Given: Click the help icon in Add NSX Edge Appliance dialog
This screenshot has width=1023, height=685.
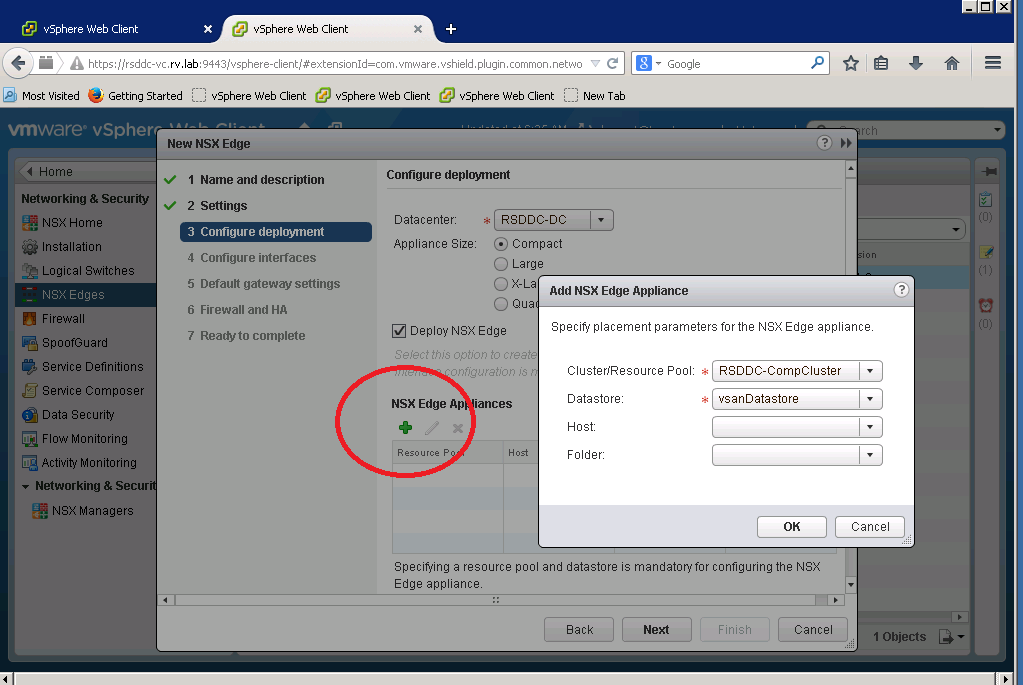Looking at the screenshot, I should point(901,290).
